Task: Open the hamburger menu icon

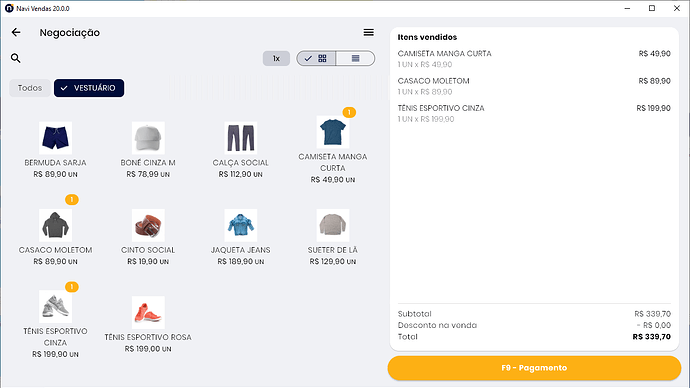Action: pos(369,32)
